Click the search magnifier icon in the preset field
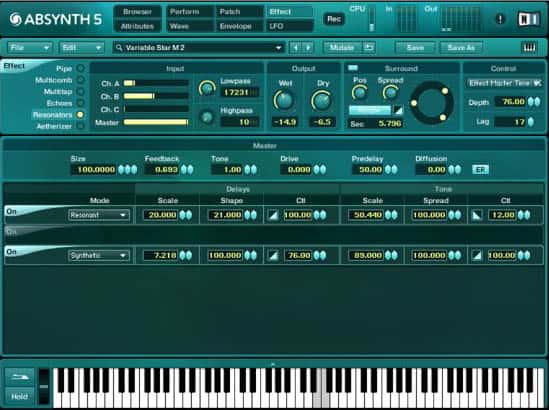Screen dimensions: 549x410 click(119, 47)
